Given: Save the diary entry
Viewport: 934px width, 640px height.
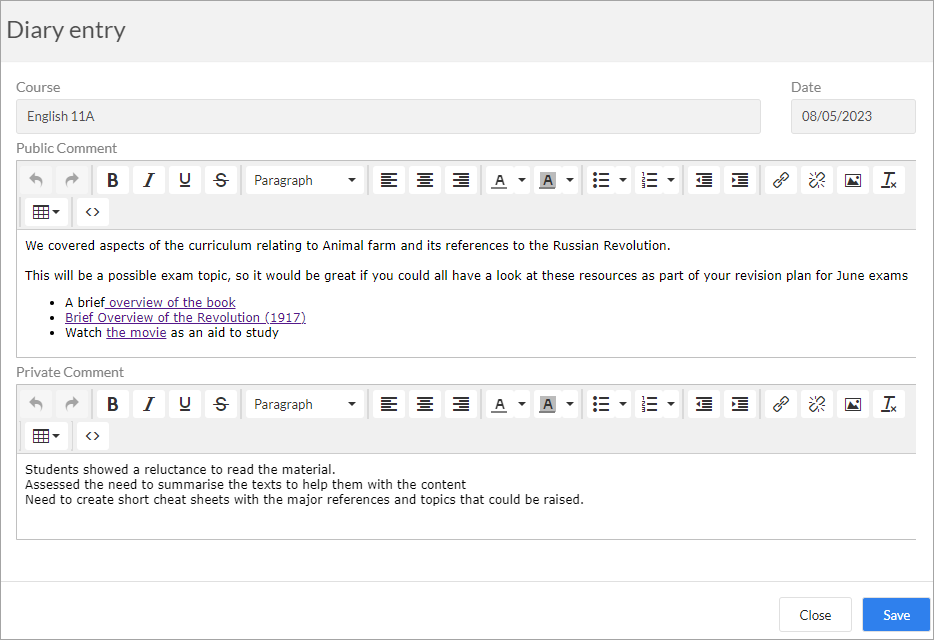Looking at the screenshot, I should 896,615.
